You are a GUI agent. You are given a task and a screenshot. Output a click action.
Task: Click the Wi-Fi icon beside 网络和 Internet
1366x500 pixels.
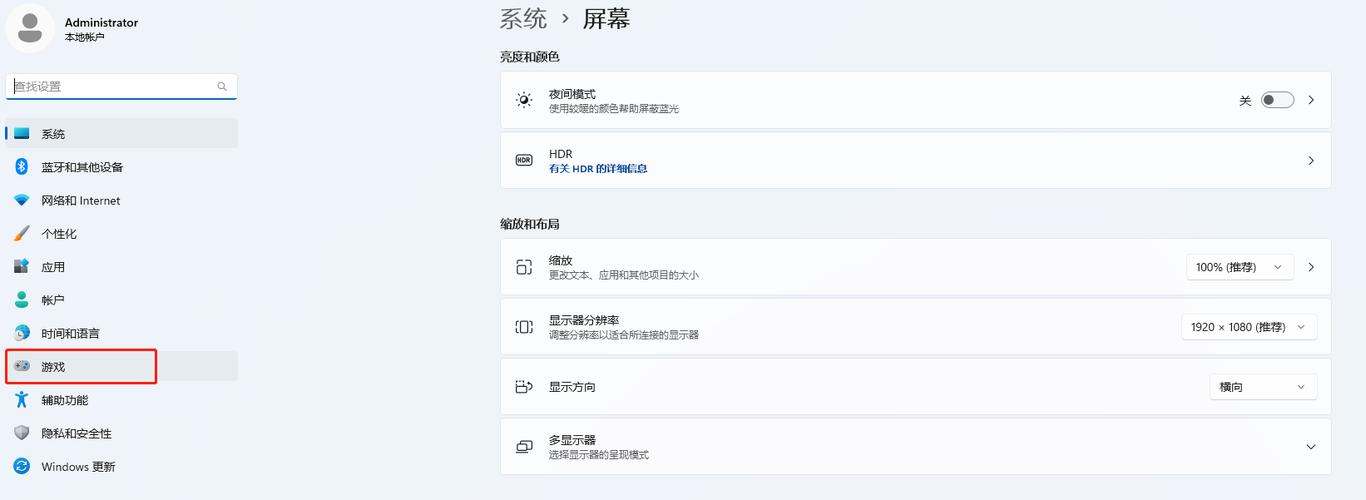click(22, 200)
